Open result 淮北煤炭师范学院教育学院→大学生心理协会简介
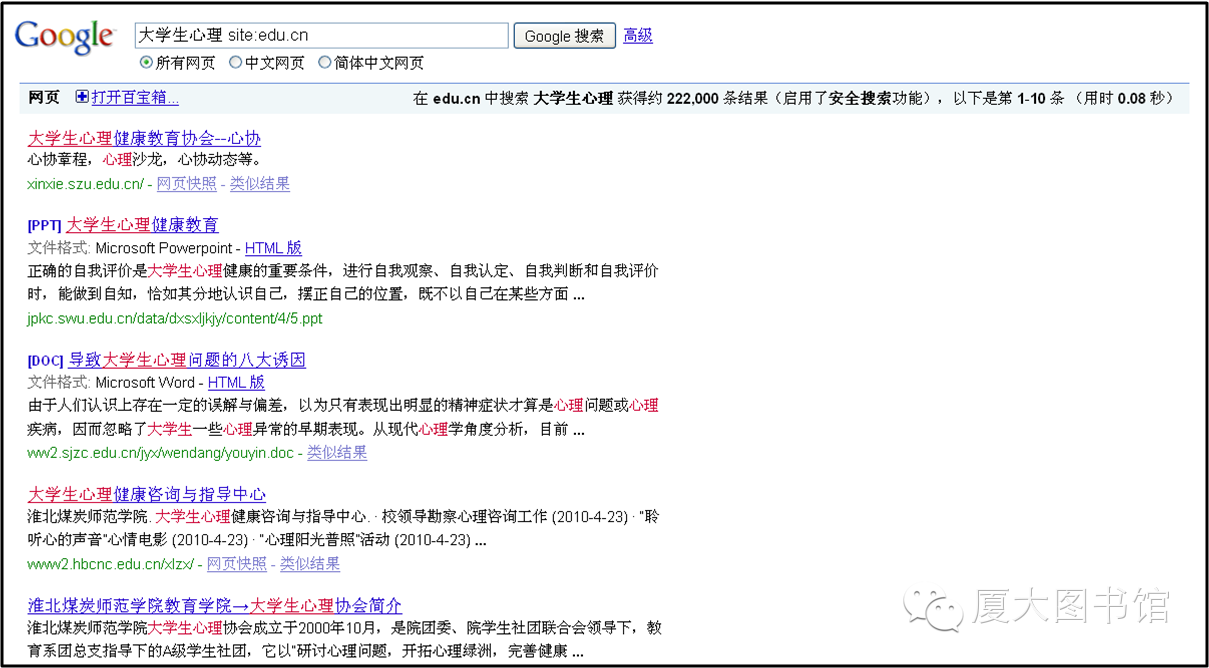Screen dimensions: 1209x668 point(215,605)
